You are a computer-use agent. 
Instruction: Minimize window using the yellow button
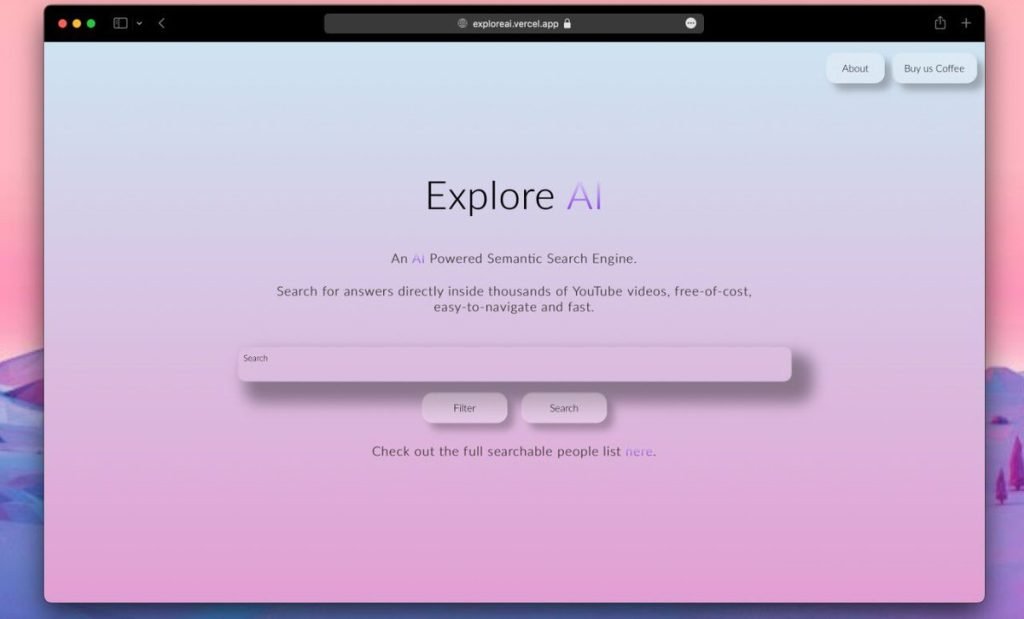tap(77, 23)
